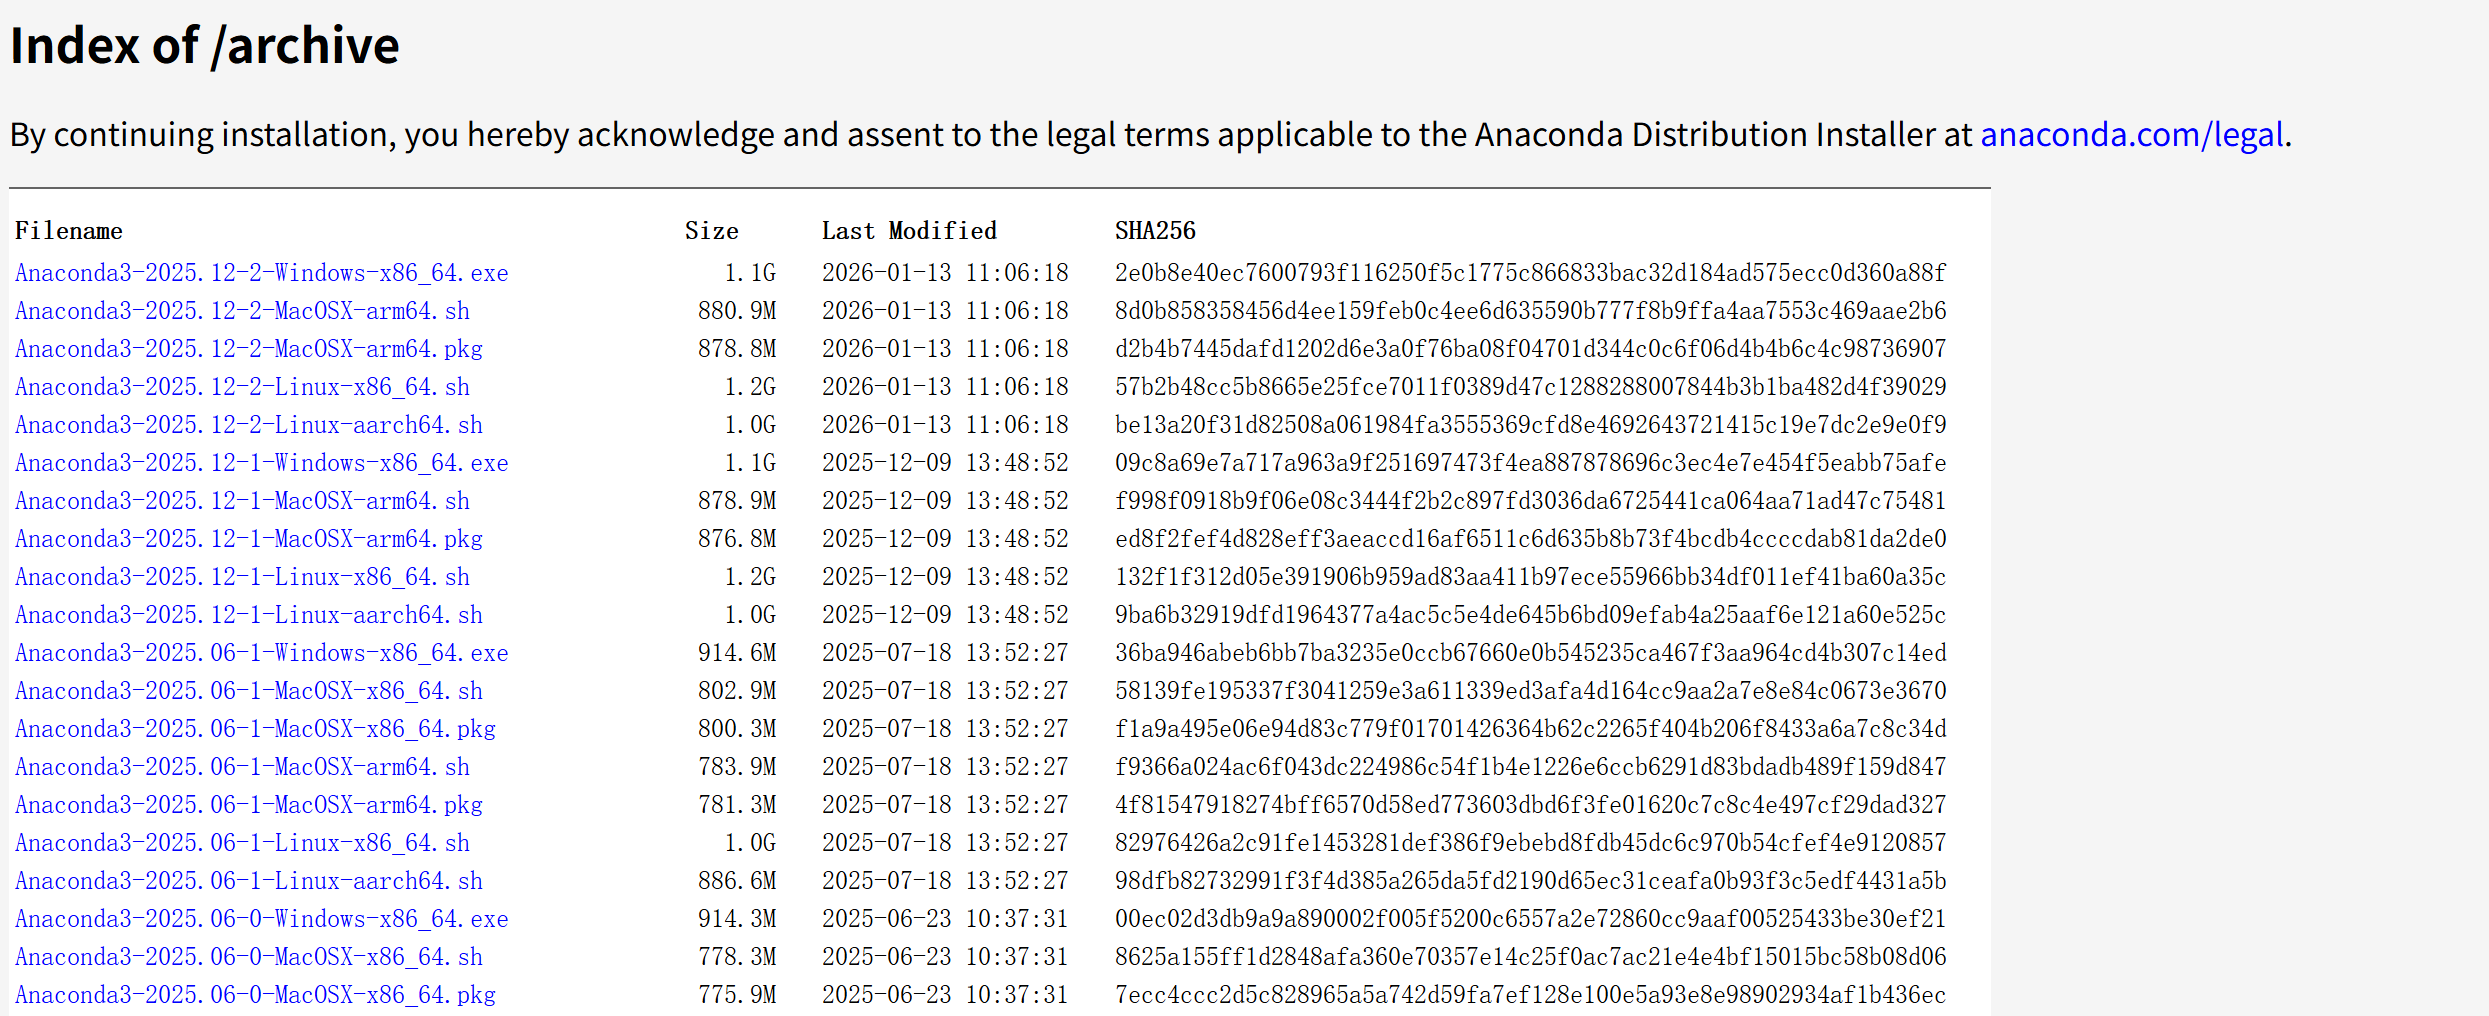Image resolution: width=2489 pixels, height=1016 pixels.
Task: Click the hash value starting with f1a9a495
Action: (1531, 729)
